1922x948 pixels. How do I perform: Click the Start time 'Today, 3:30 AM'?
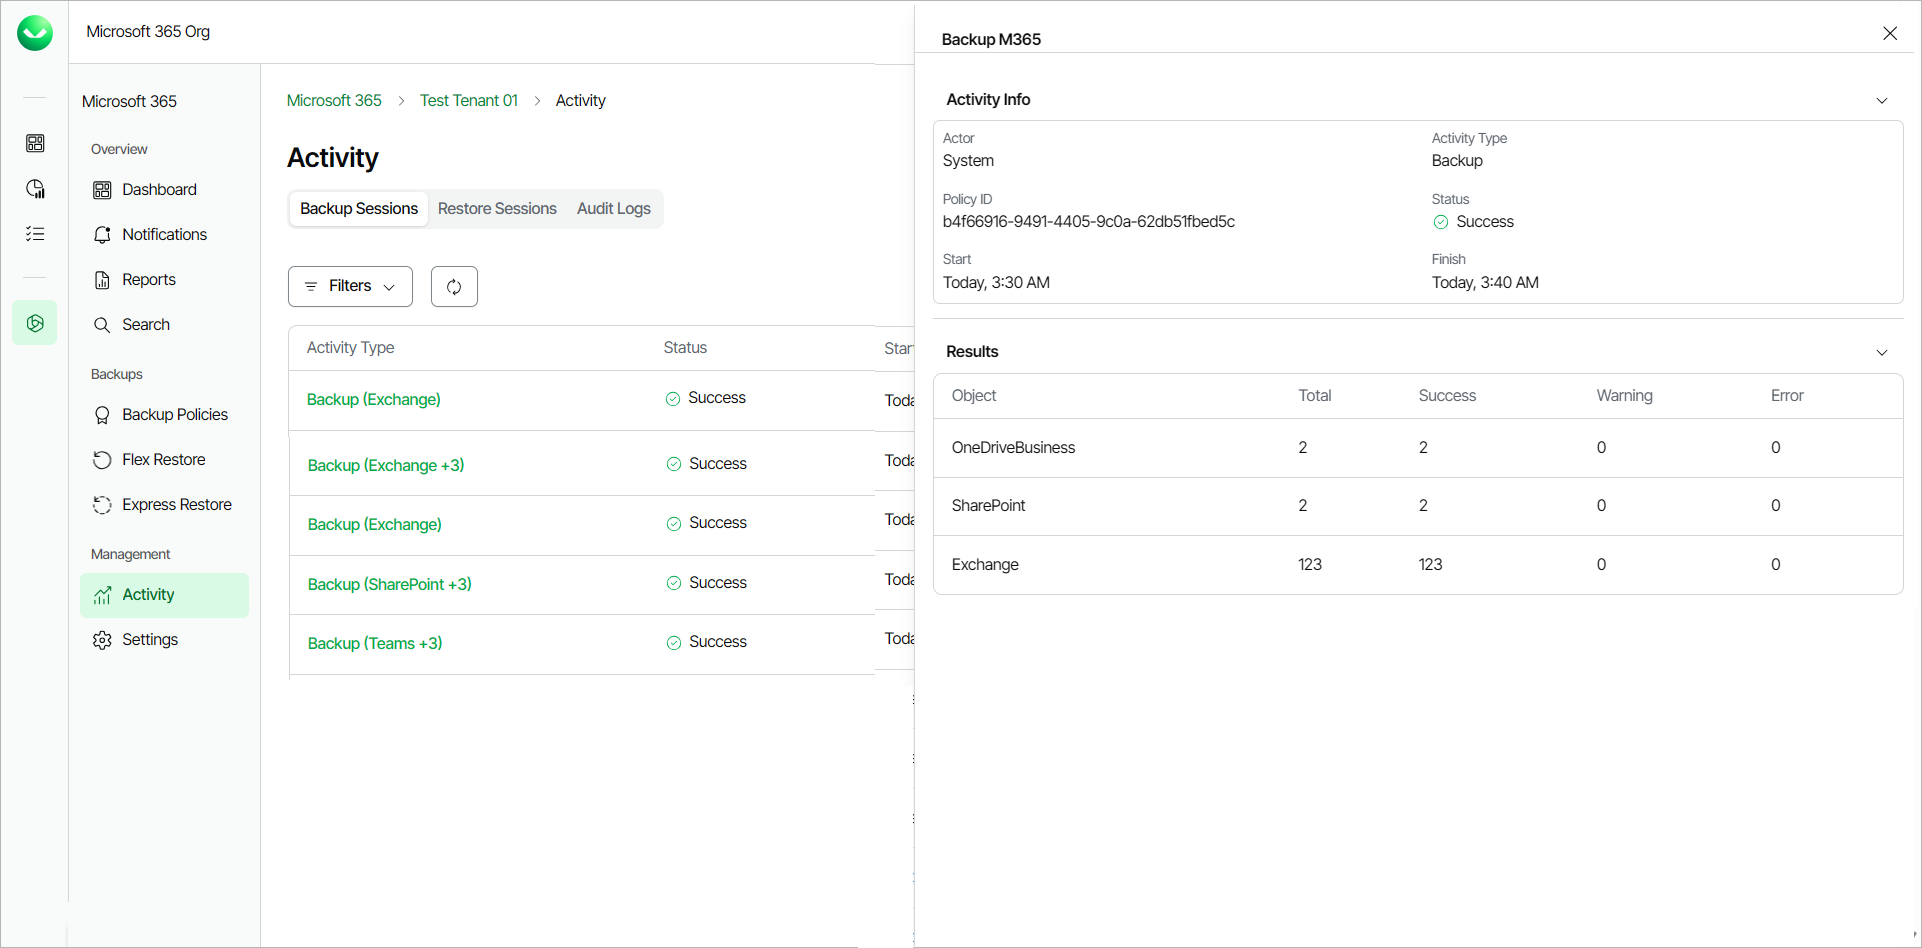coord(996,282)
